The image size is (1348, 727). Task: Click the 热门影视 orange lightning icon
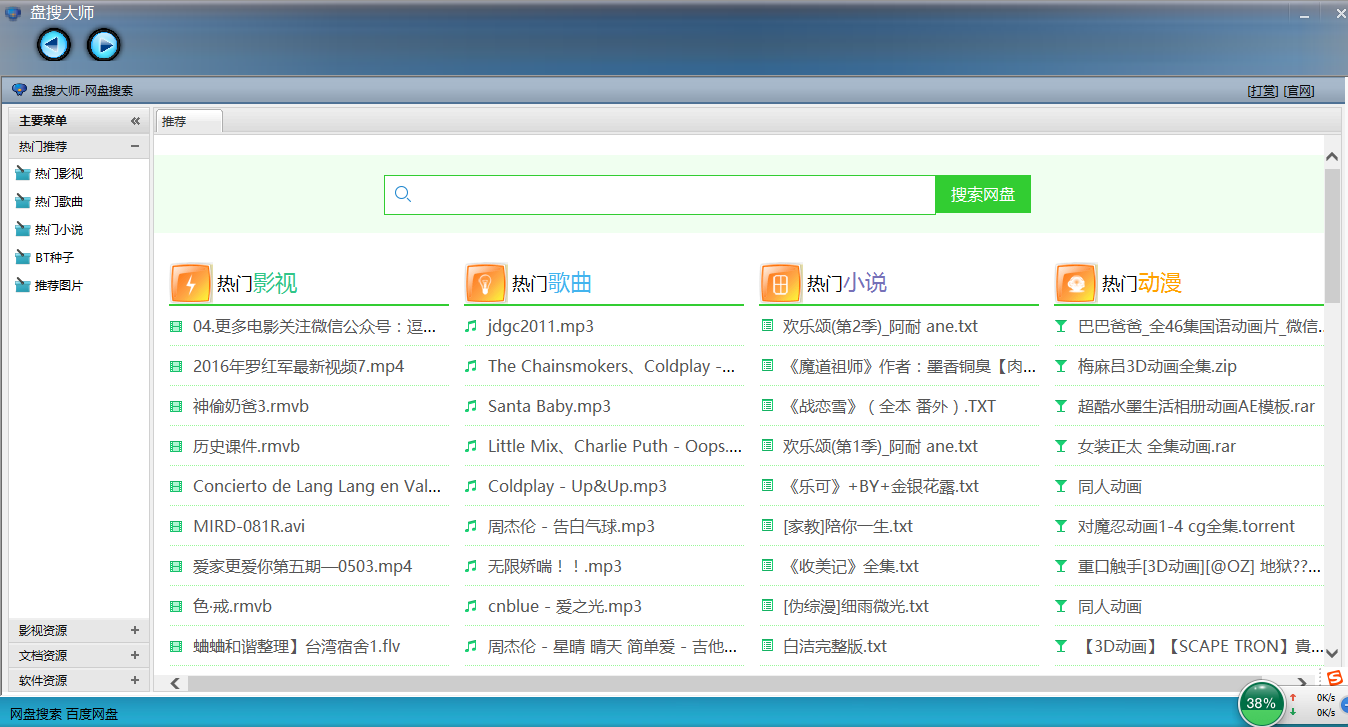tap(190, 283)
